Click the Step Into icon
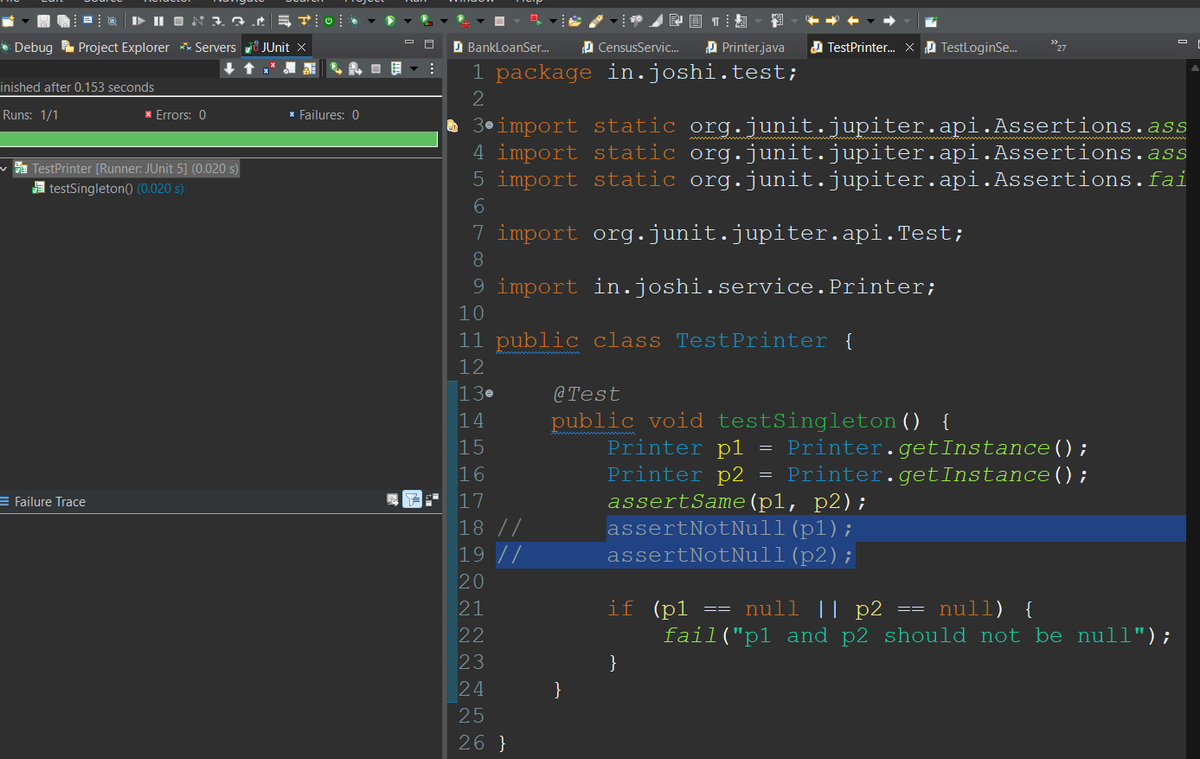This screenshot has height=759, width=1200. pyautogui.click(x=217, y=20)
